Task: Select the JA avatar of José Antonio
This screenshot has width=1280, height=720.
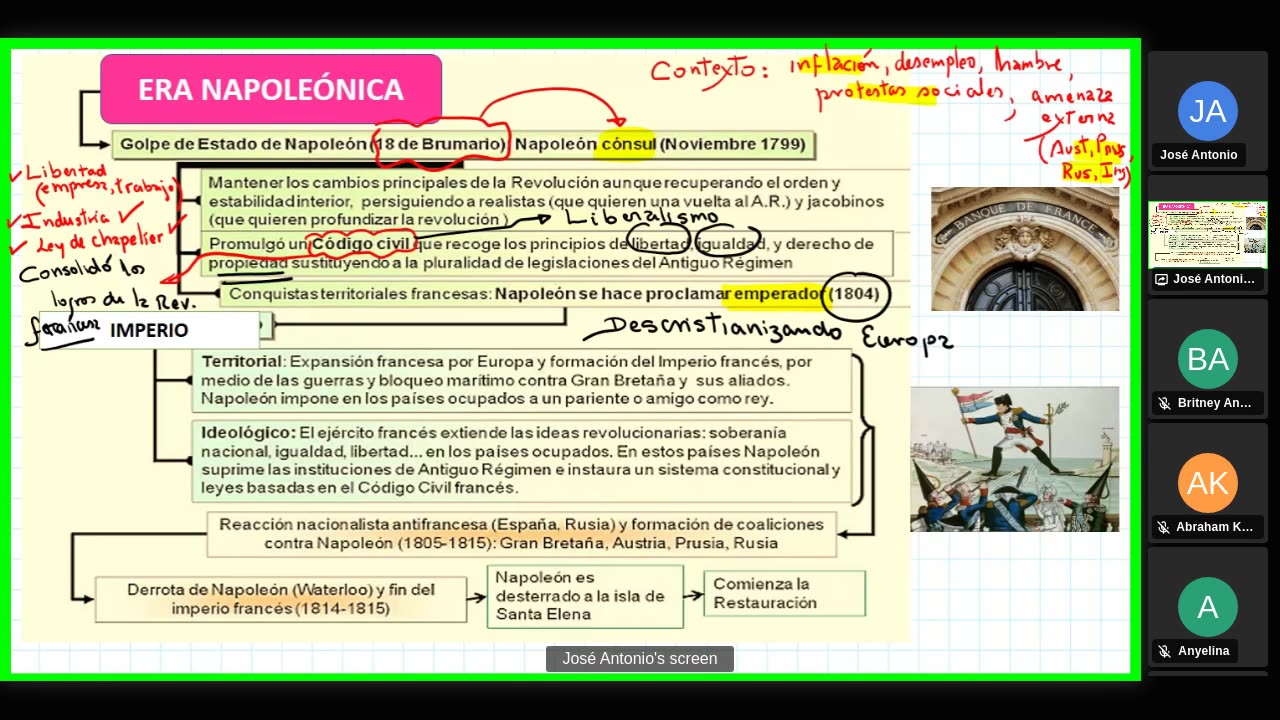Action: pos(1207,111)
